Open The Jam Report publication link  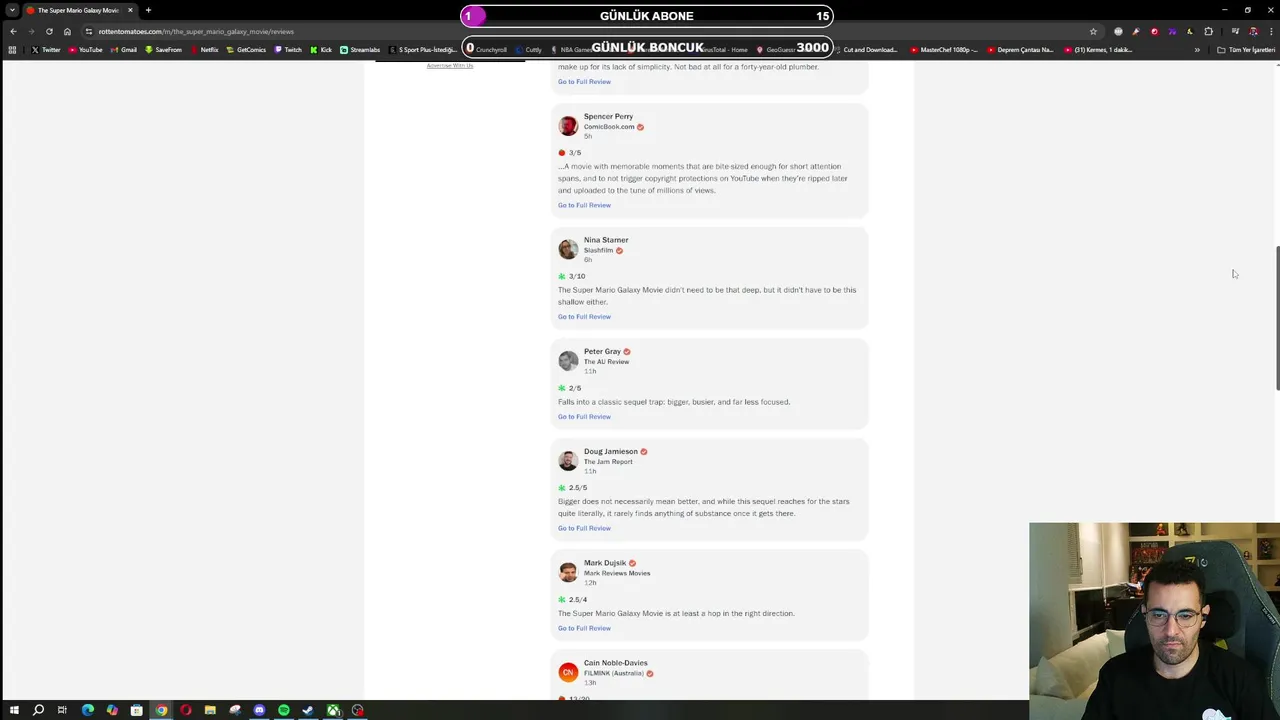point(608,462)
